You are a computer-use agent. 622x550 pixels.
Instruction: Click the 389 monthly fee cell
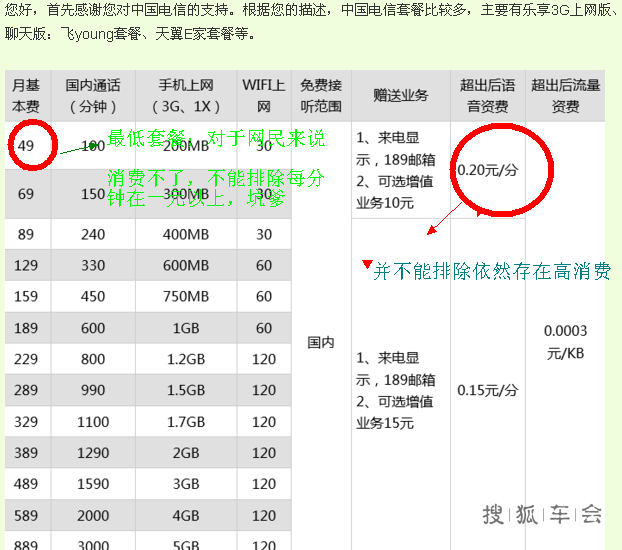[28, 453]
